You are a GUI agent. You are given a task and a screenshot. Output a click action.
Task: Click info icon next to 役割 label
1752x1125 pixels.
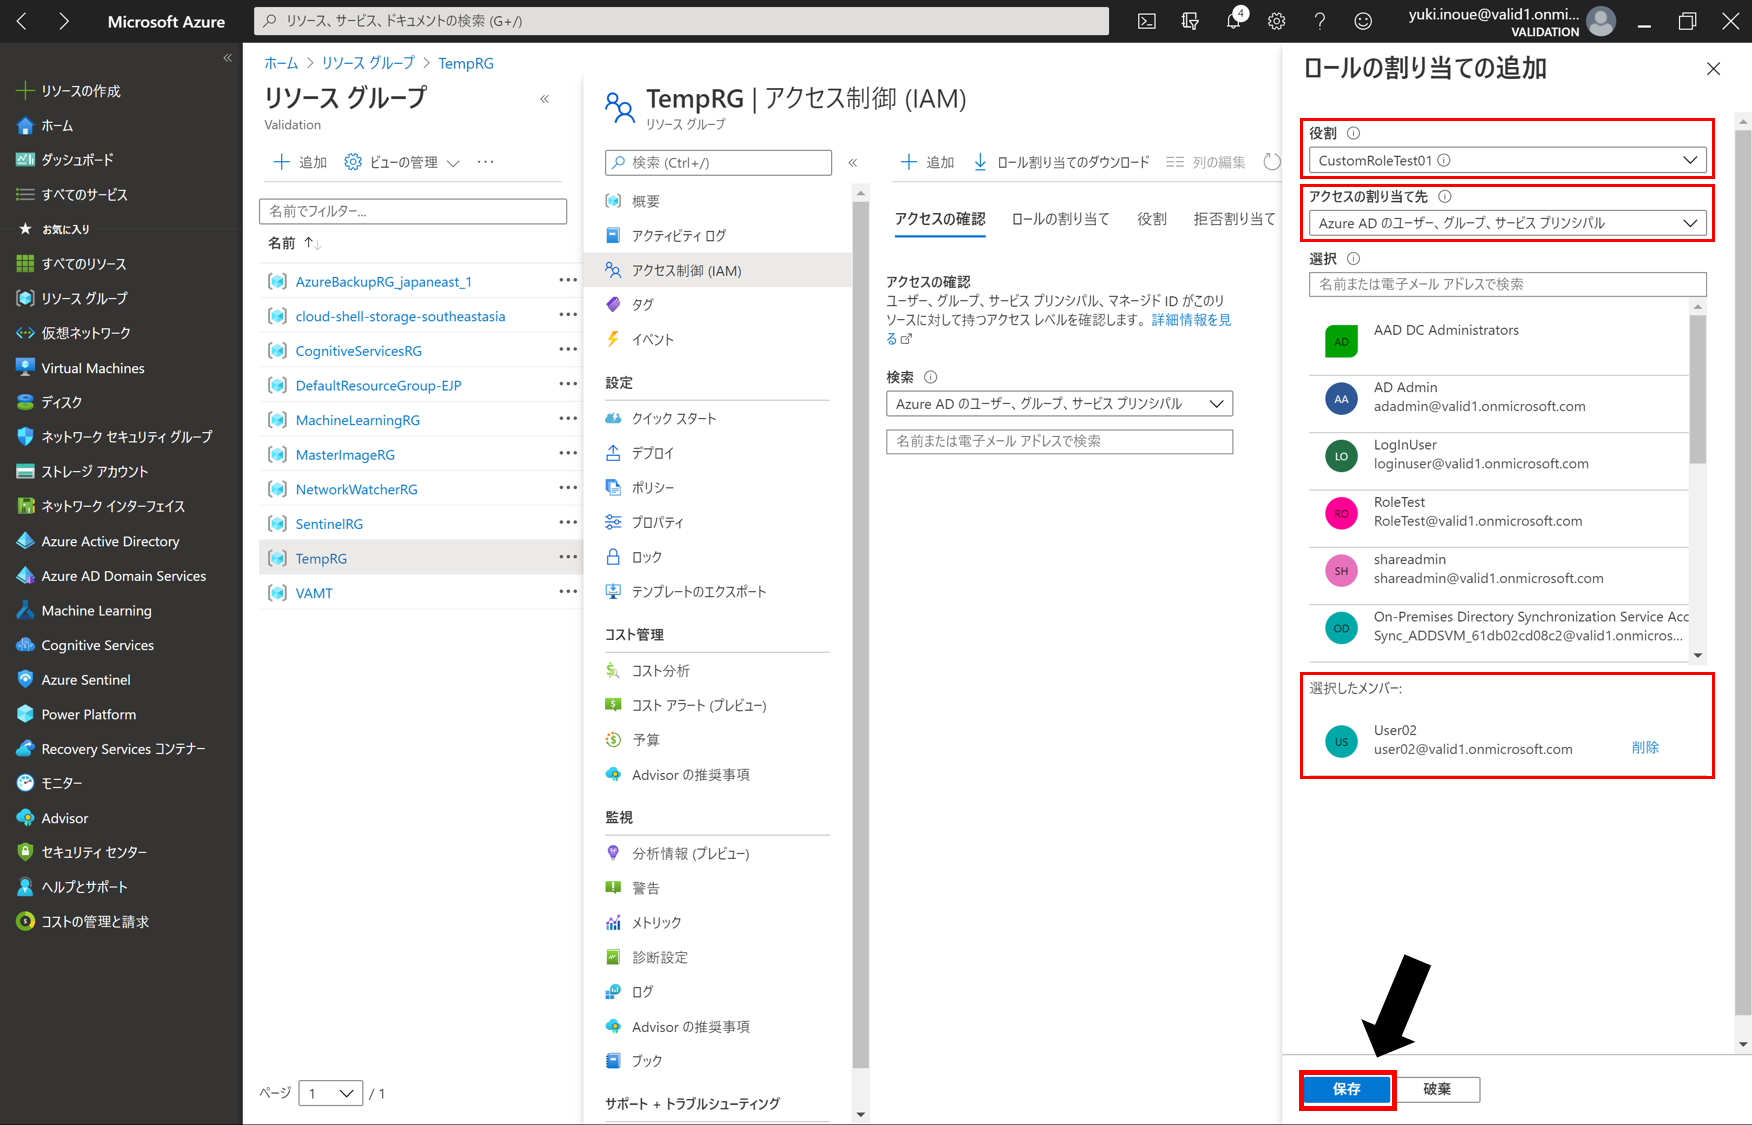pos(1353,133)
